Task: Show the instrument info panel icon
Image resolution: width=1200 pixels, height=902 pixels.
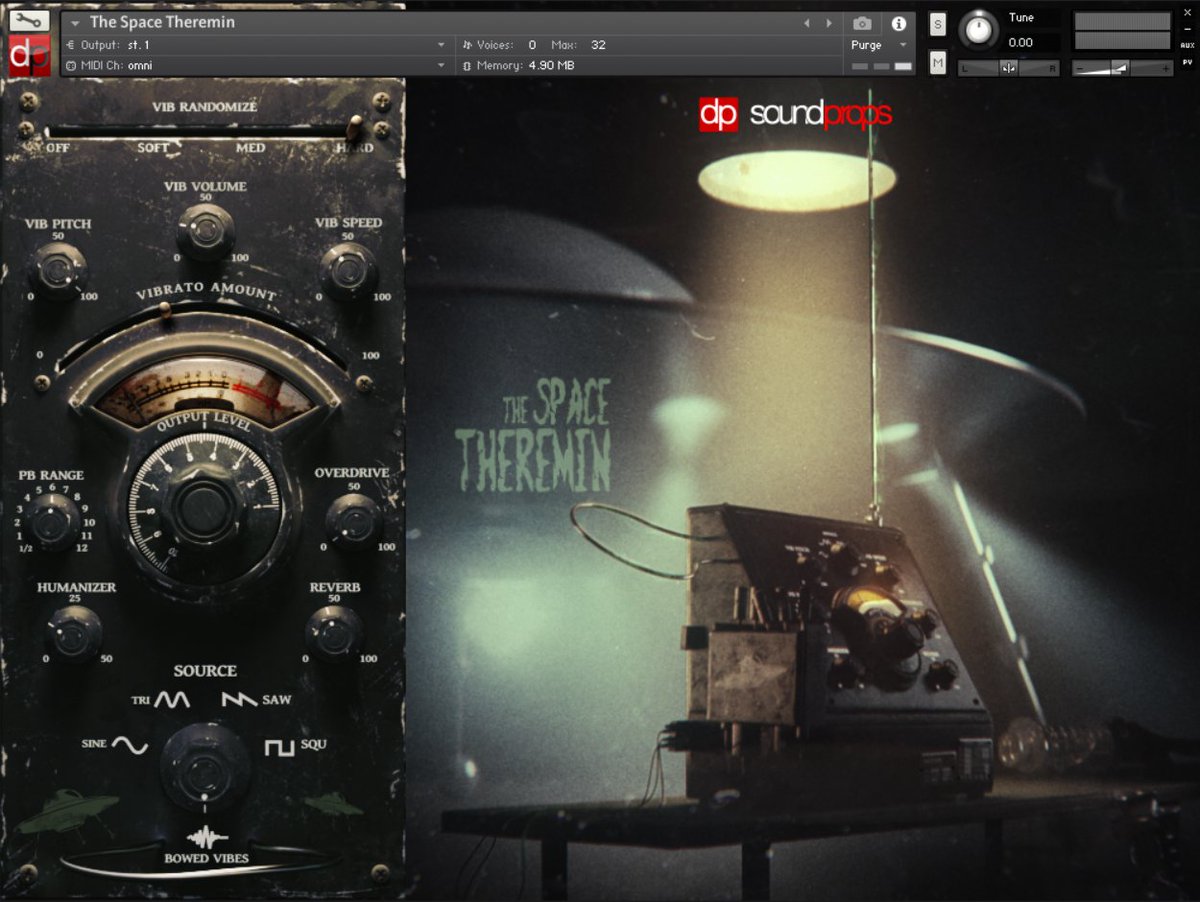Action: pyautogui.click(x=898, y=23)
